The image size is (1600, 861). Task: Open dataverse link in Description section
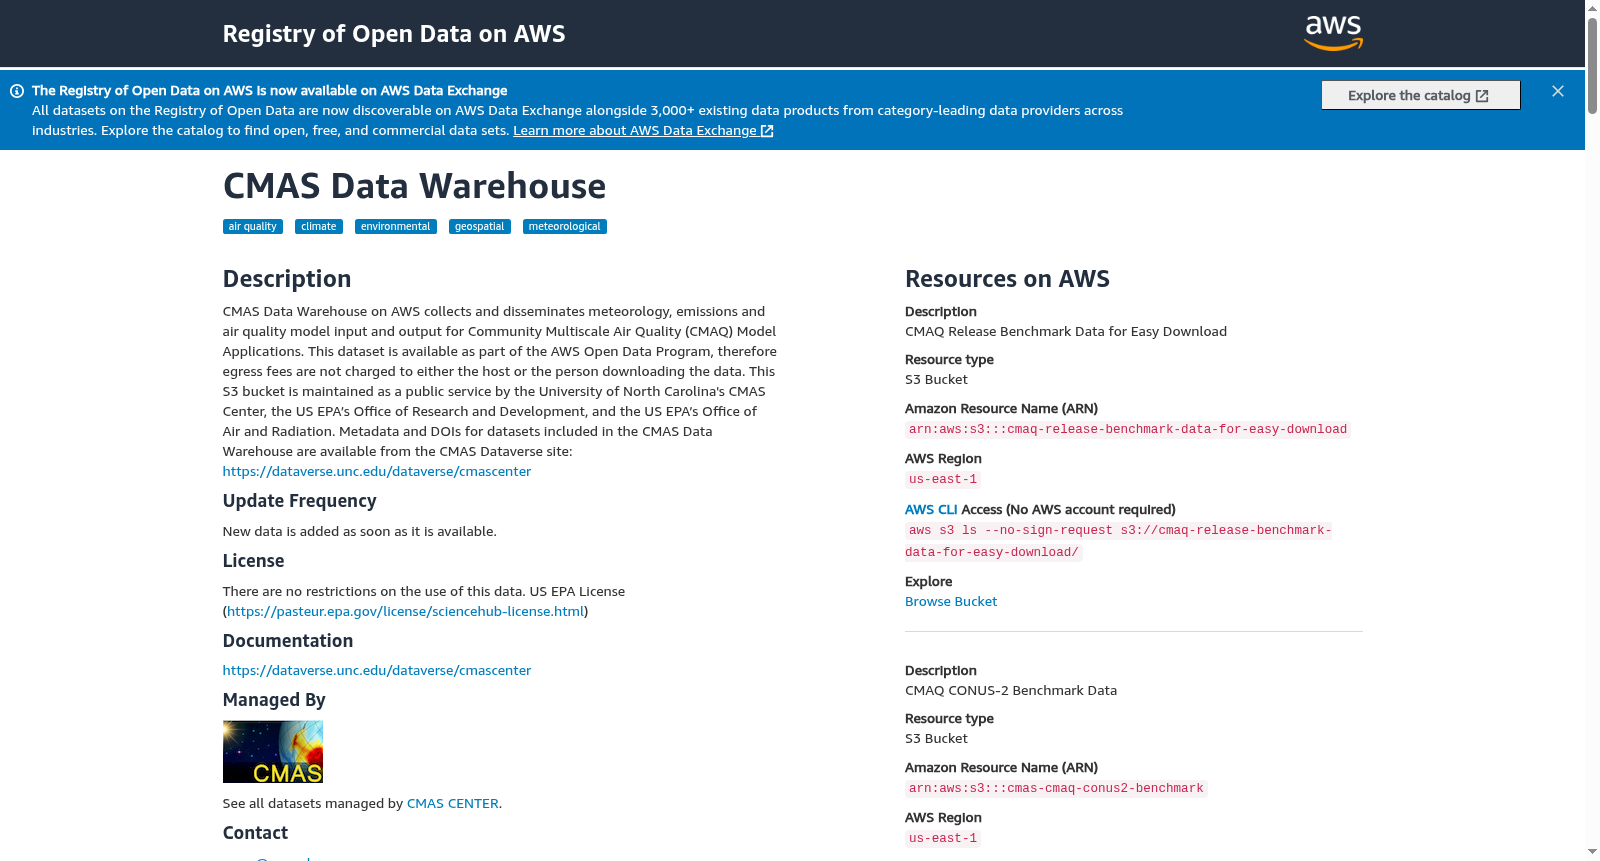(377, 472)
